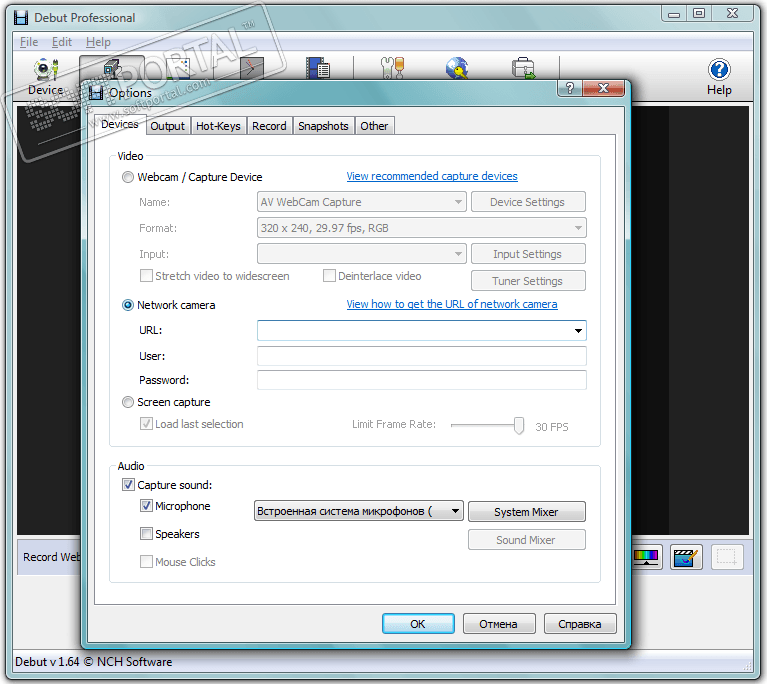Click the Отмена cancel button
Viewport: 767px width, 684px height.
pyautogui.click(x=499, y=624)
